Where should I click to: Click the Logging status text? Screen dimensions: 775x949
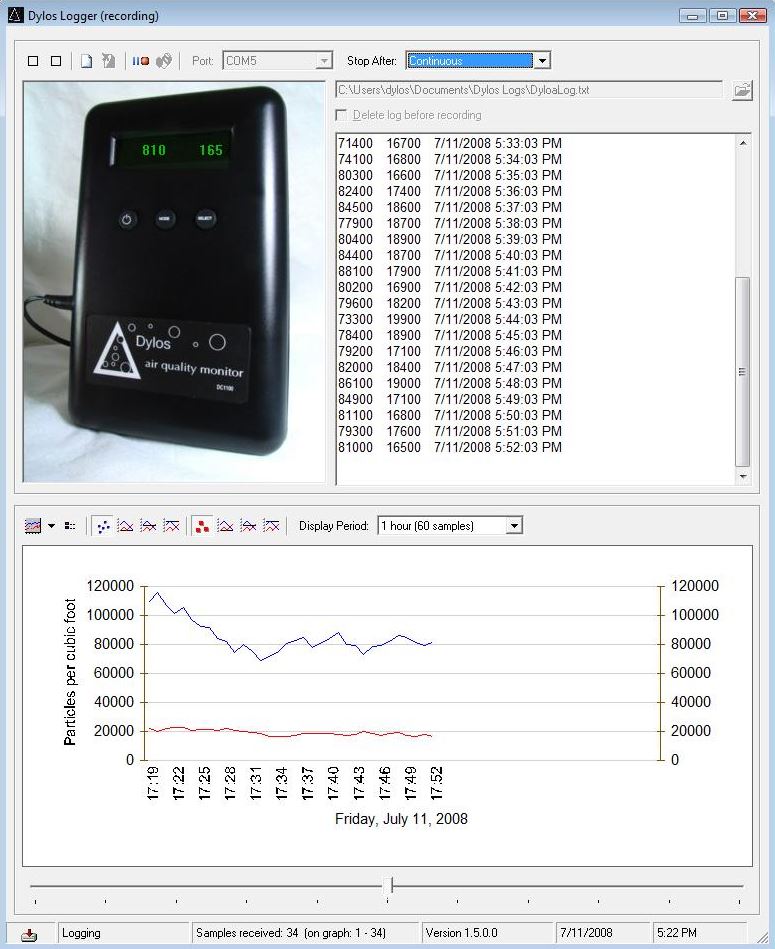(x=81, y=933)
